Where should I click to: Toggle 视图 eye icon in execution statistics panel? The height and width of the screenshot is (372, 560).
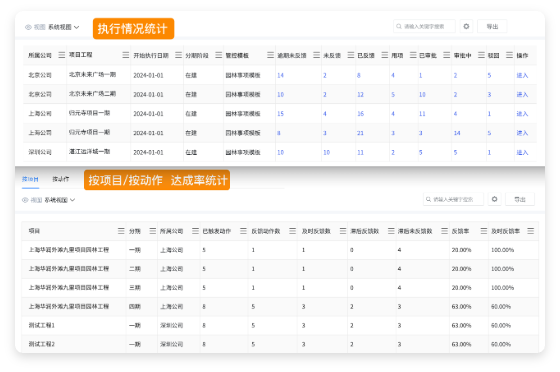click(x=28, y=27)
